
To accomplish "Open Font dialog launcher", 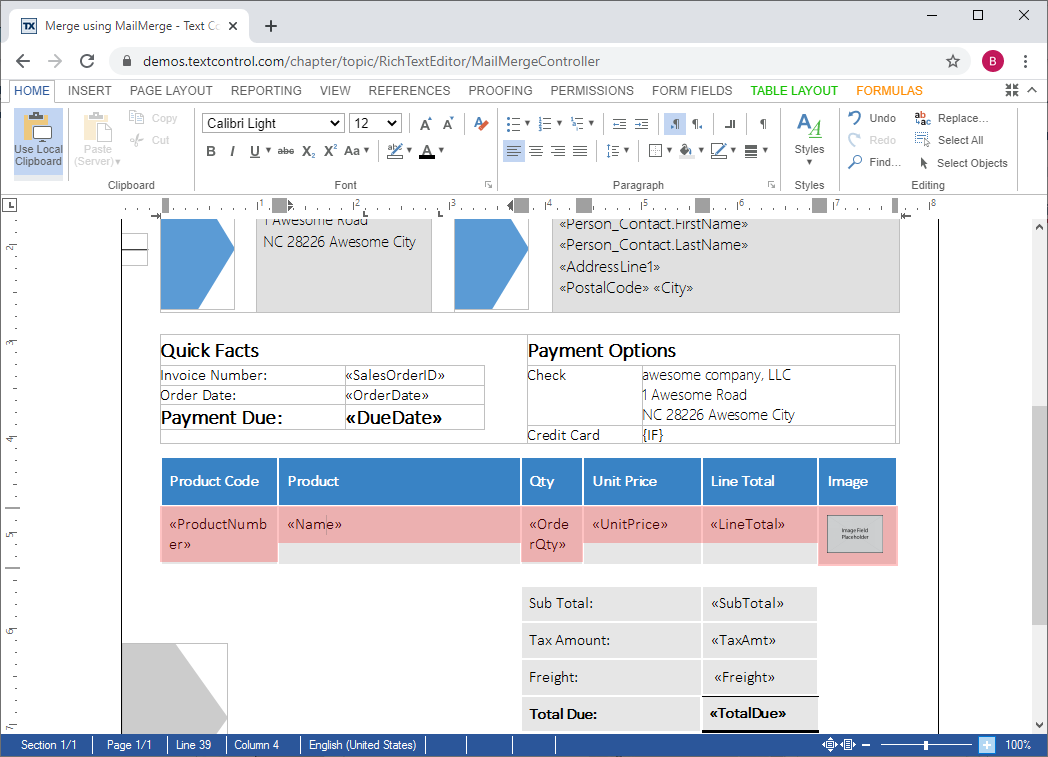I will 489,184.
